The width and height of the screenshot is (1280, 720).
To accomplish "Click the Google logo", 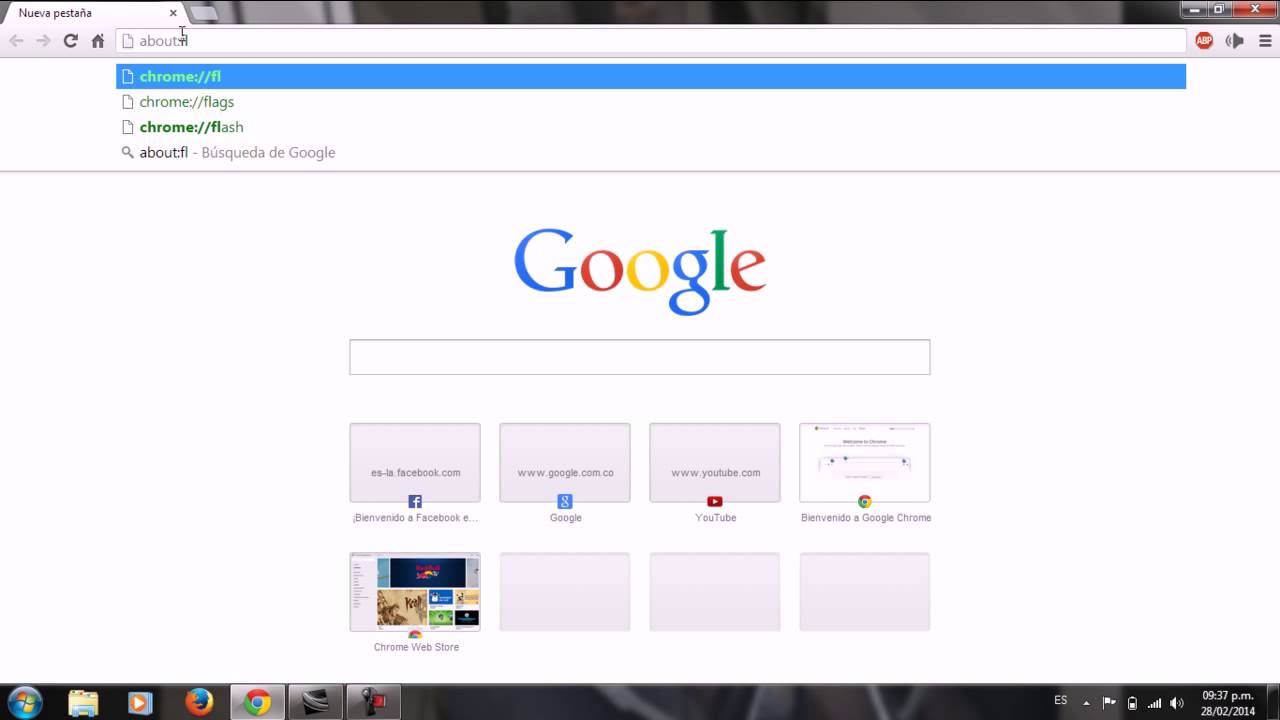I will (x=640, y=271).
